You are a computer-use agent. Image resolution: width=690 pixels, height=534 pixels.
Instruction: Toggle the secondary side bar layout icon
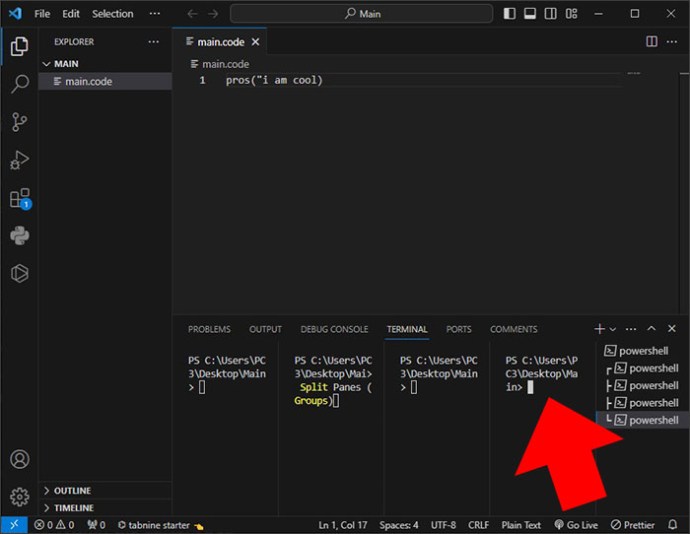[x=551, y=14]
